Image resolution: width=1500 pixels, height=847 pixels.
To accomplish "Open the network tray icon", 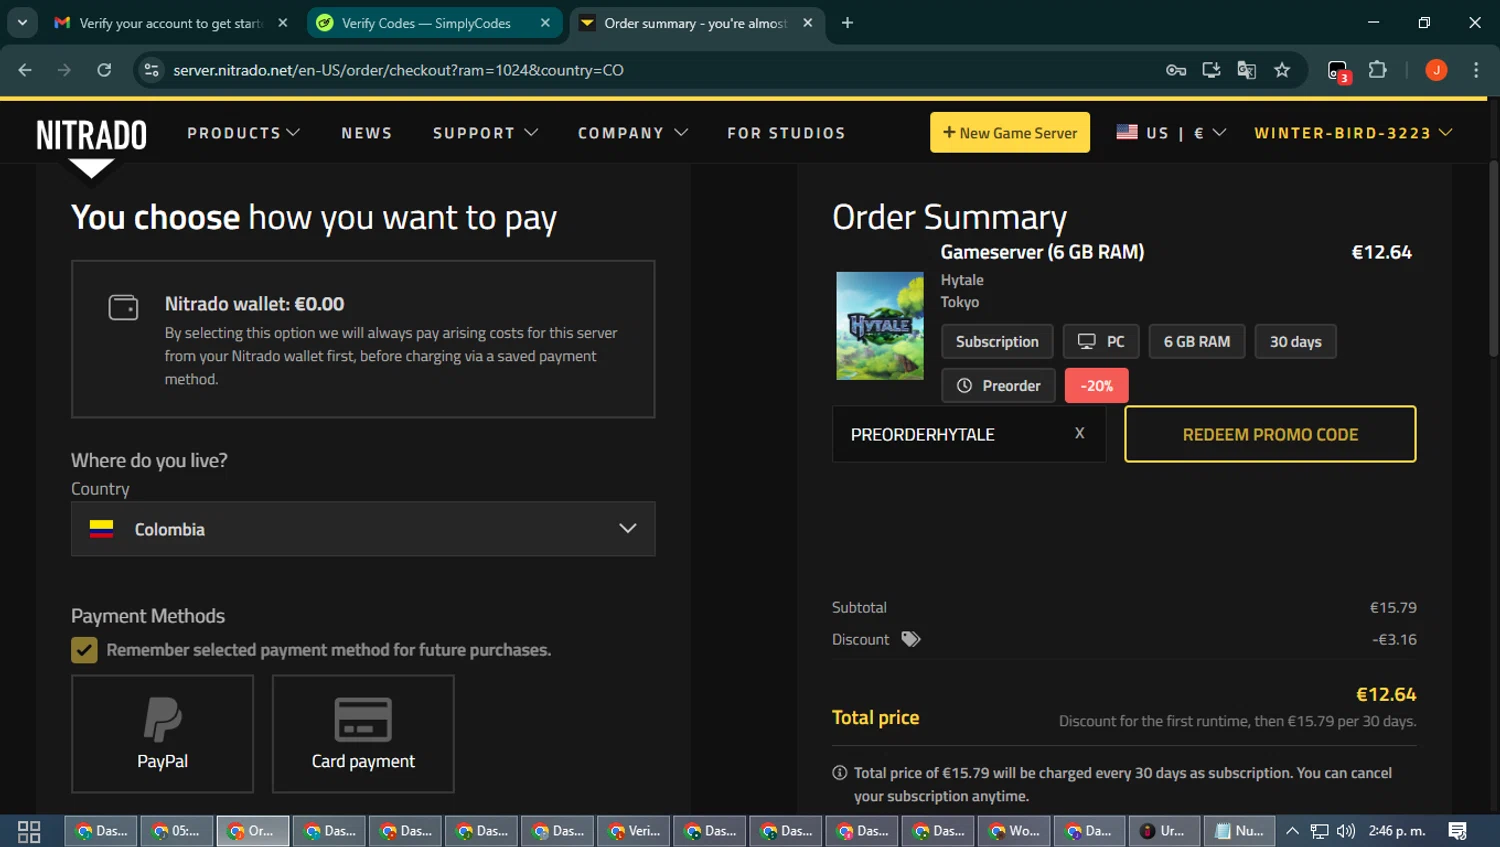I will click(x=1320, y=831).
